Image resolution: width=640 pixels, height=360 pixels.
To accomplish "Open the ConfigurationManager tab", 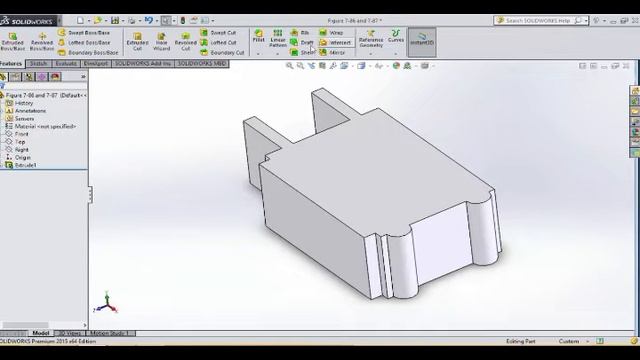I will coord(29,77).
